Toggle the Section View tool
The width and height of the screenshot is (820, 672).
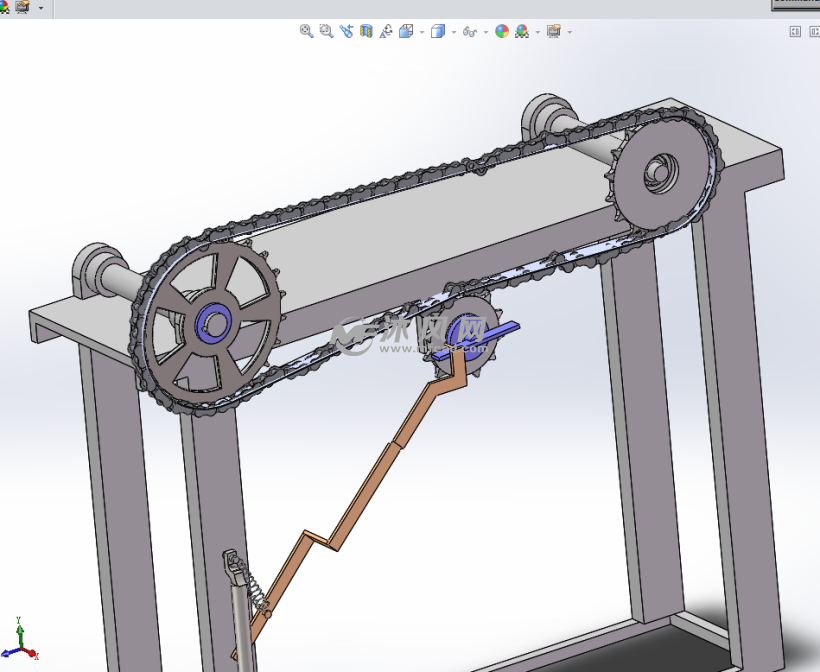(x=366, y=31)
